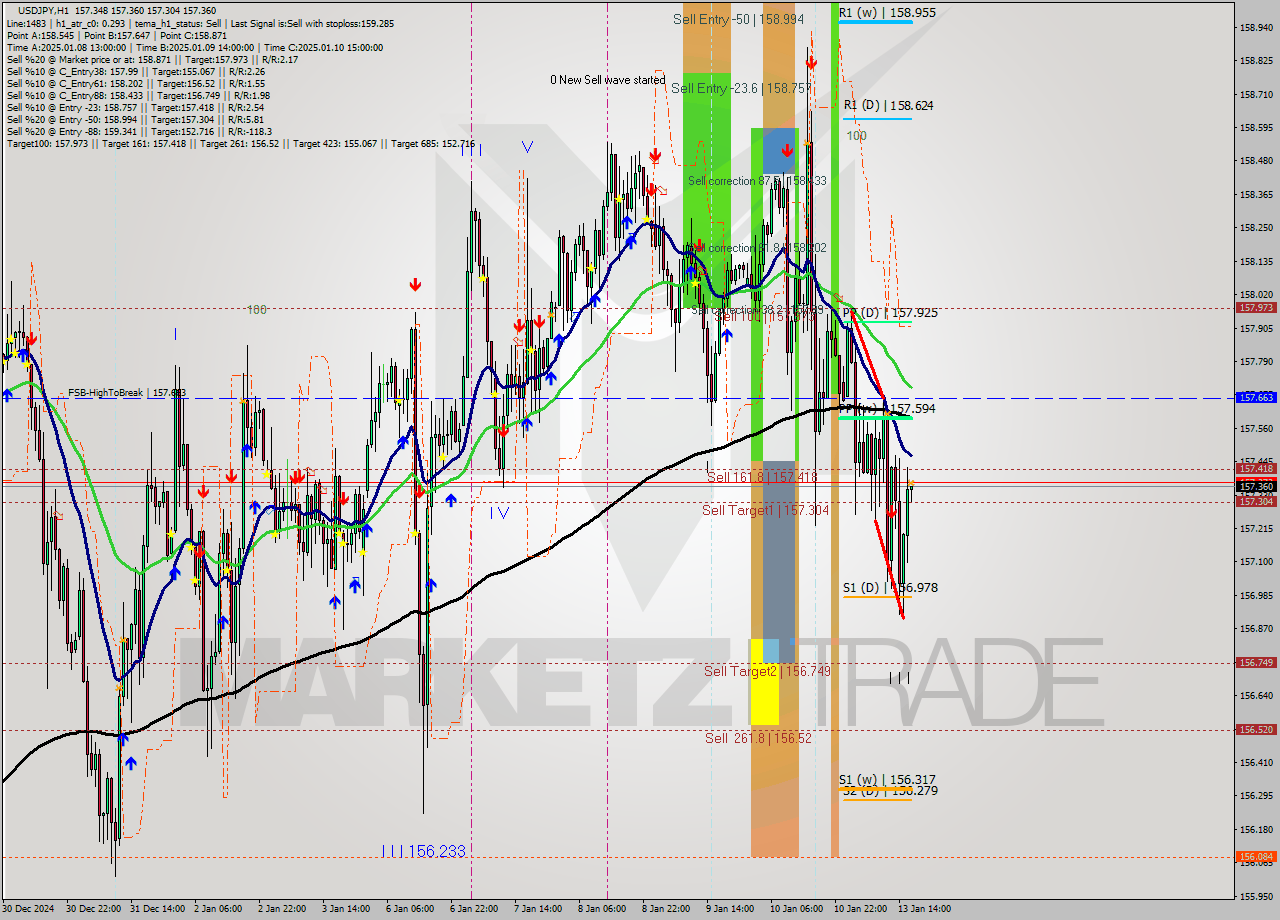
Task: Click the 158.940 price scale value
Action: pos(1256,27)
